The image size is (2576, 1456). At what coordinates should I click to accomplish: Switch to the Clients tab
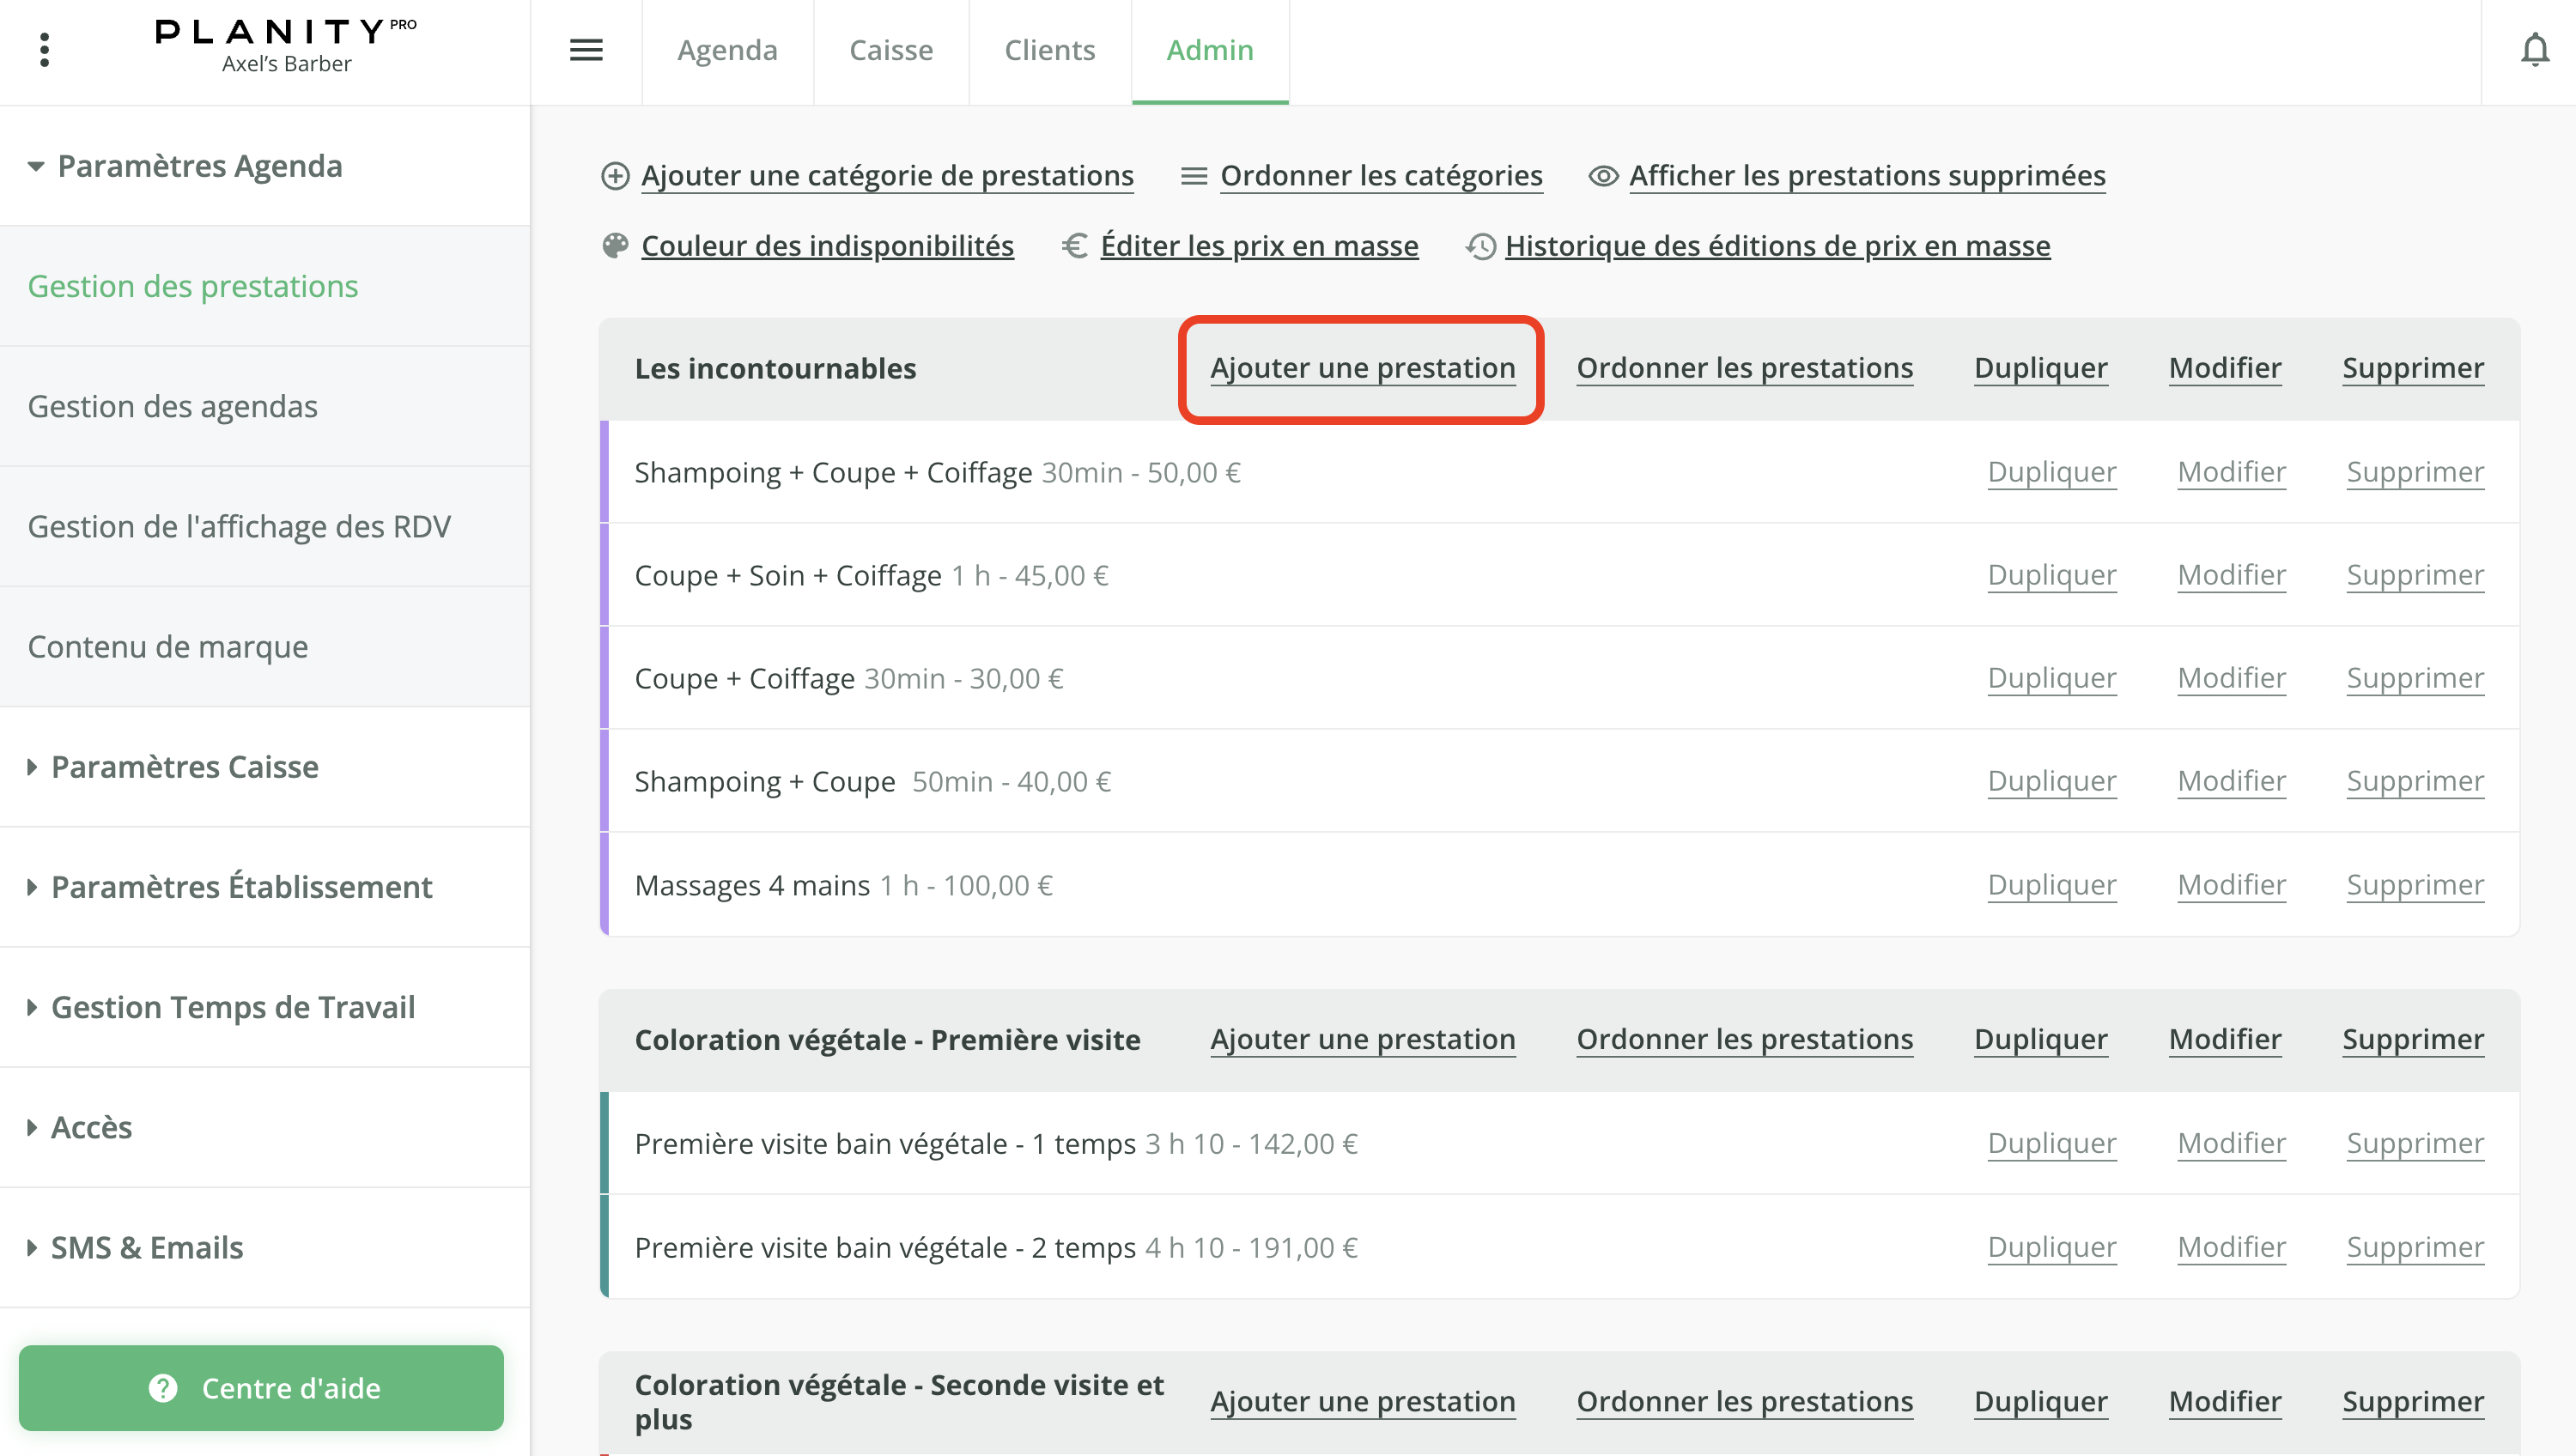tap(1049, 50)
